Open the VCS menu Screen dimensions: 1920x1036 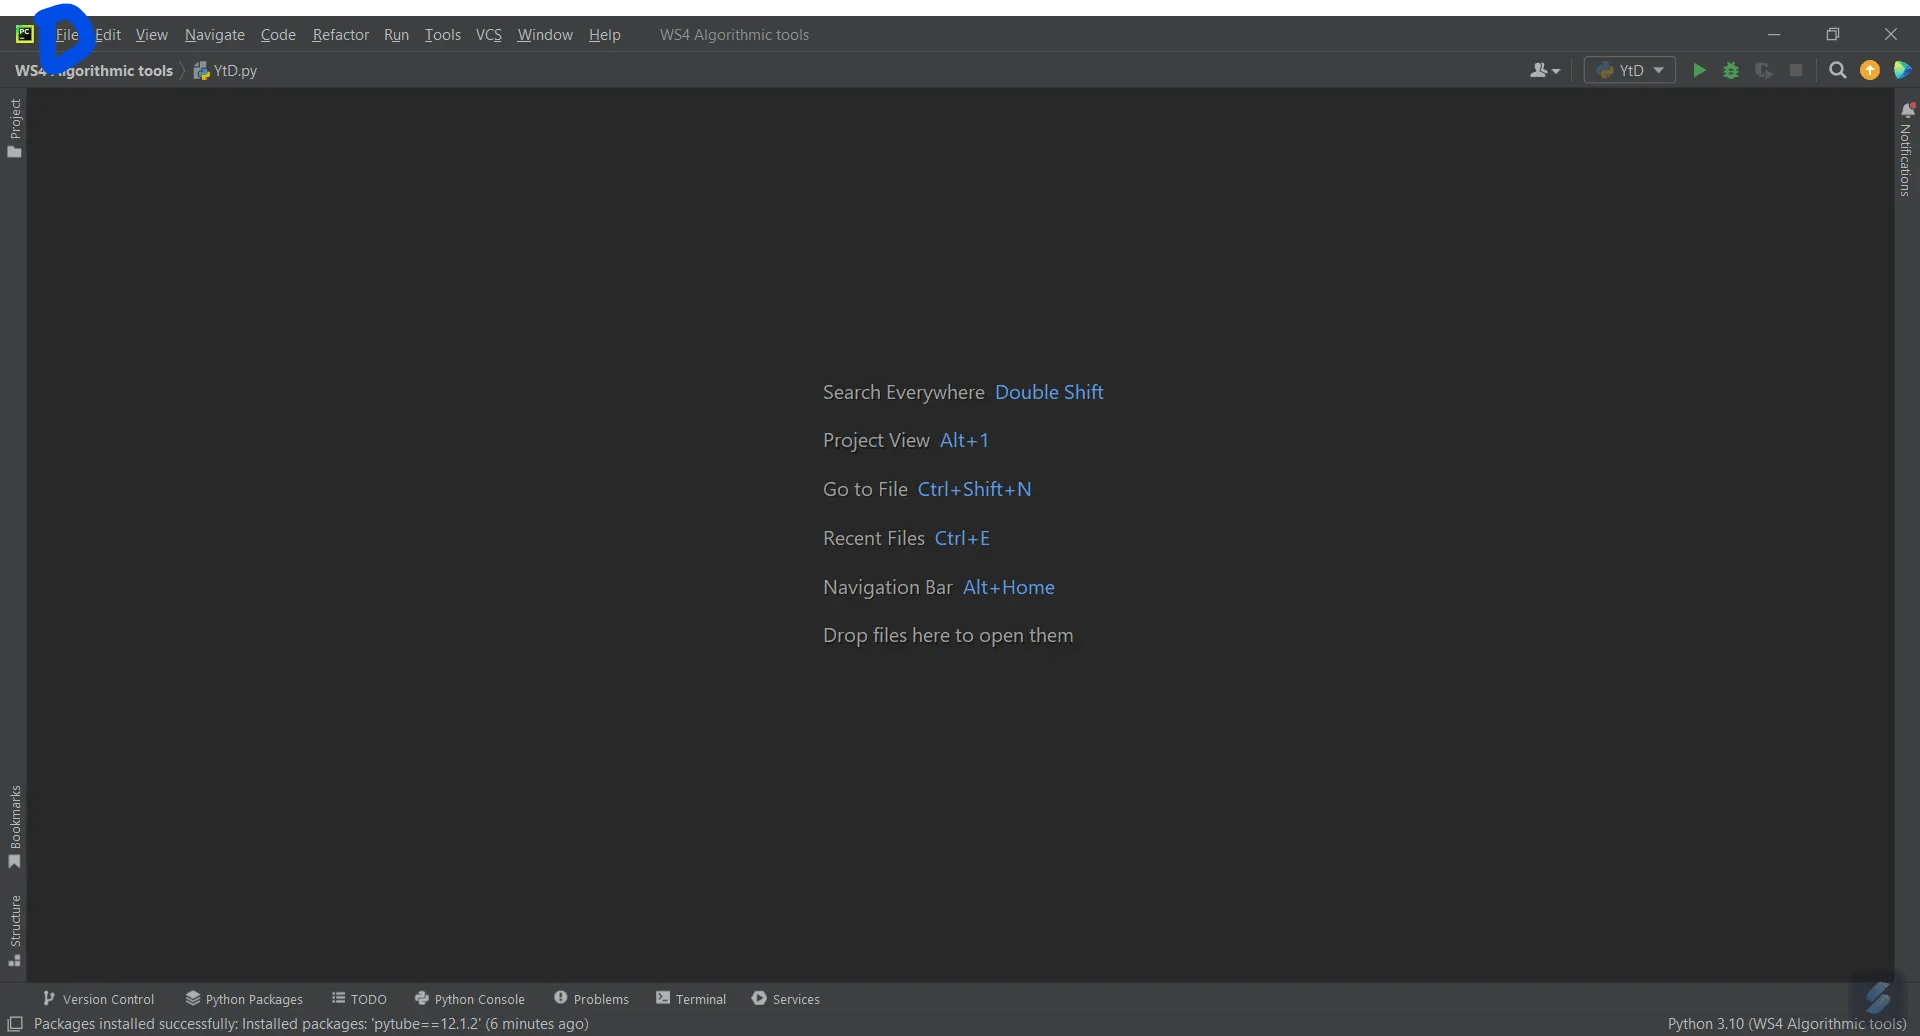coord(489,35)
